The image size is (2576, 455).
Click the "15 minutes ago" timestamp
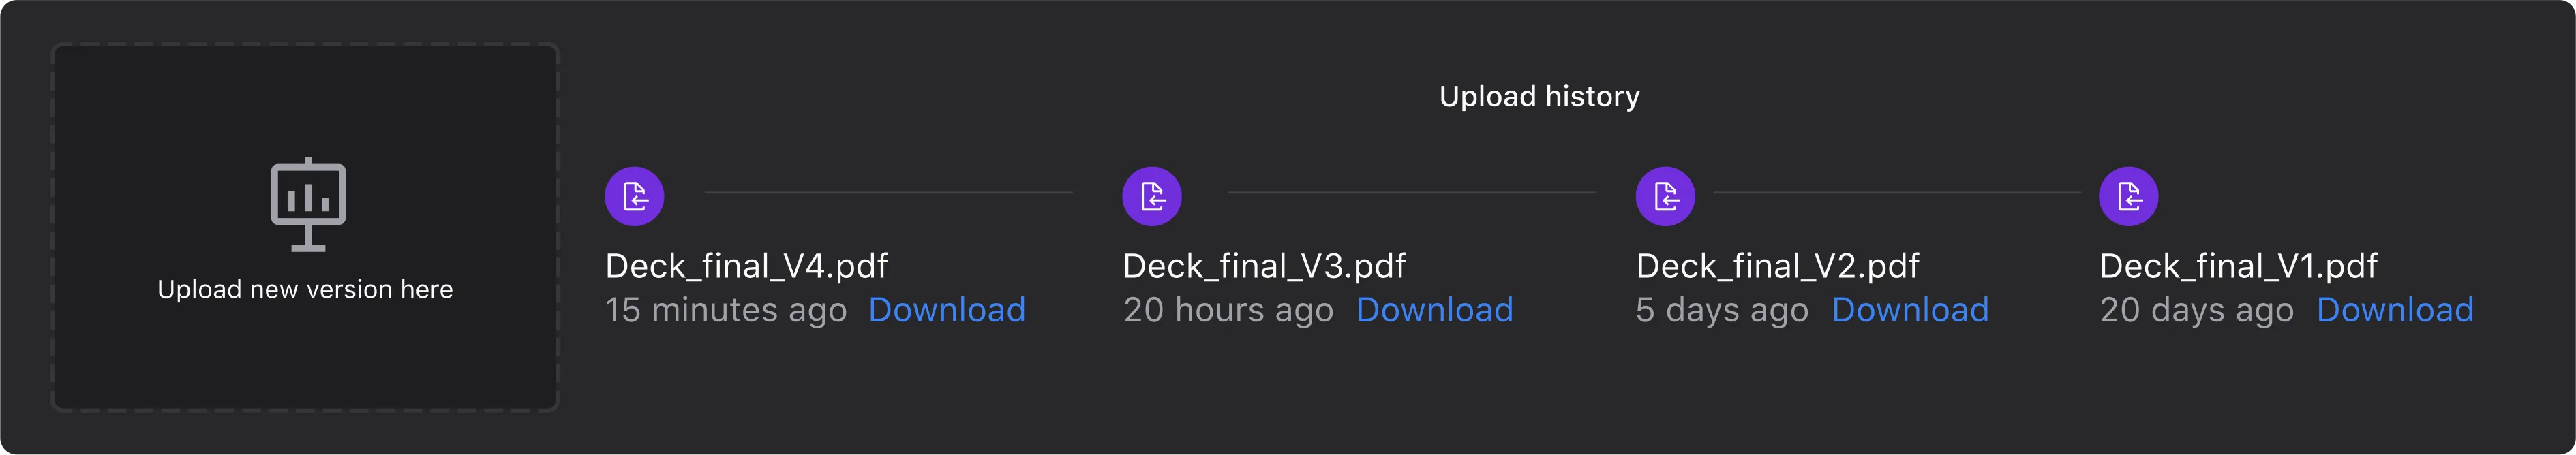[x=725, y=310]
